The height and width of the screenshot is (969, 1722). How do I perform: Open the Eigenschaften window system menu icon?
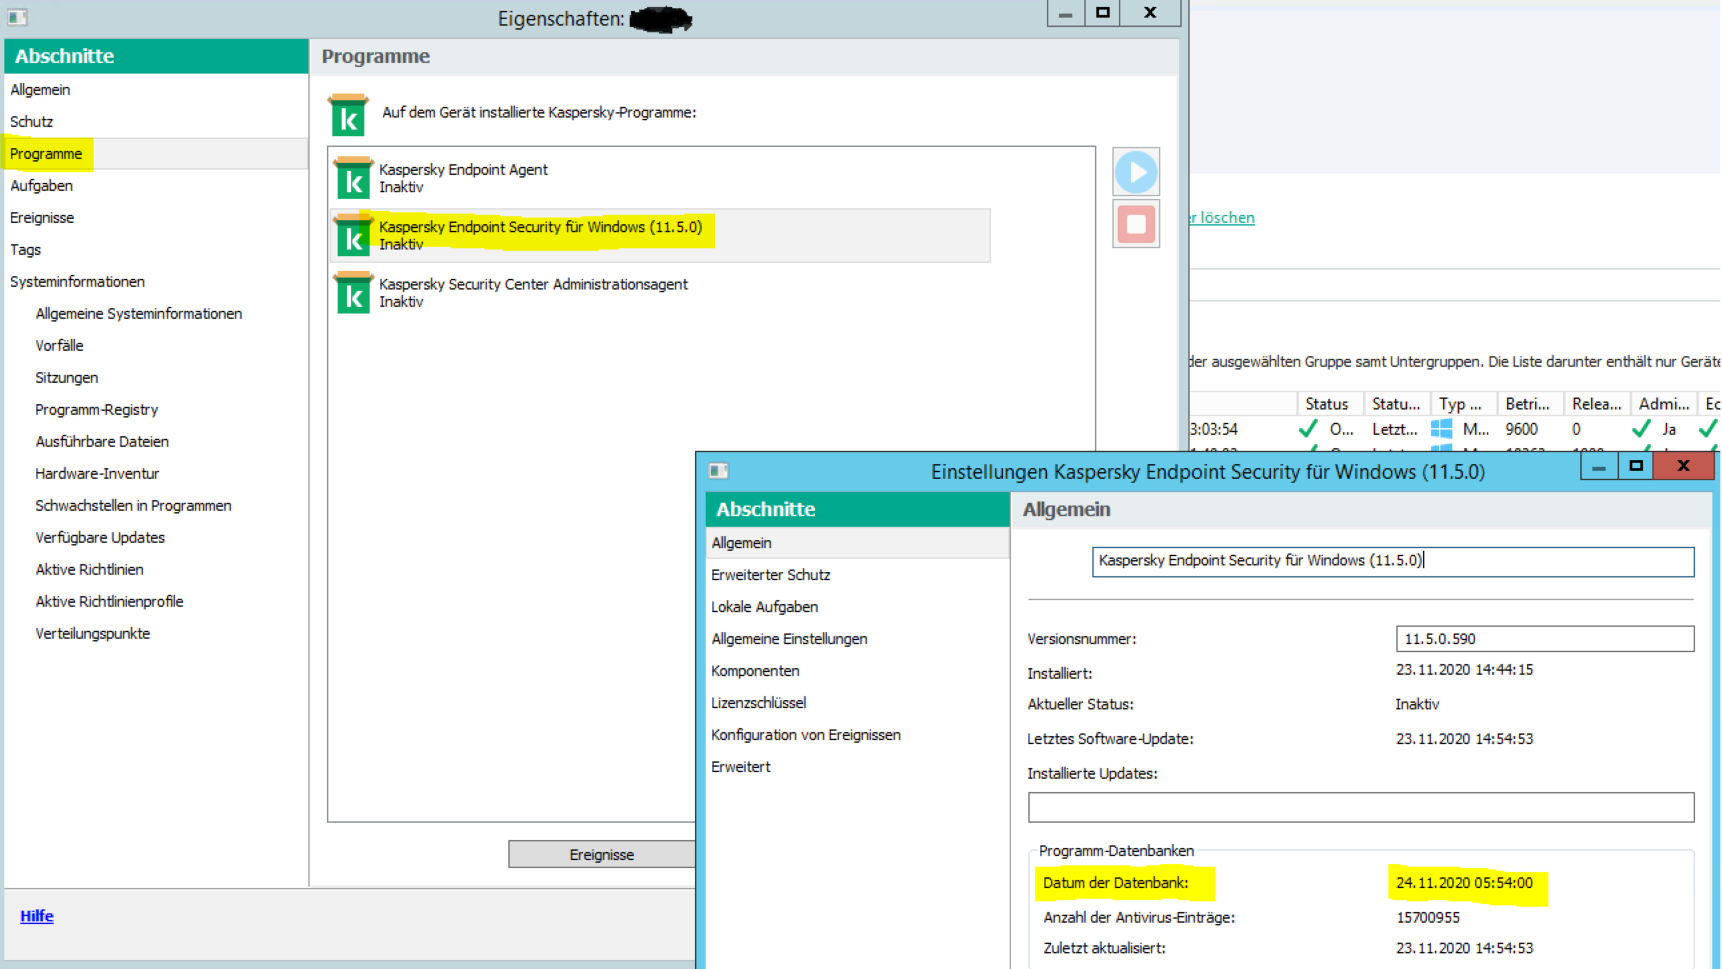(17, 17)
